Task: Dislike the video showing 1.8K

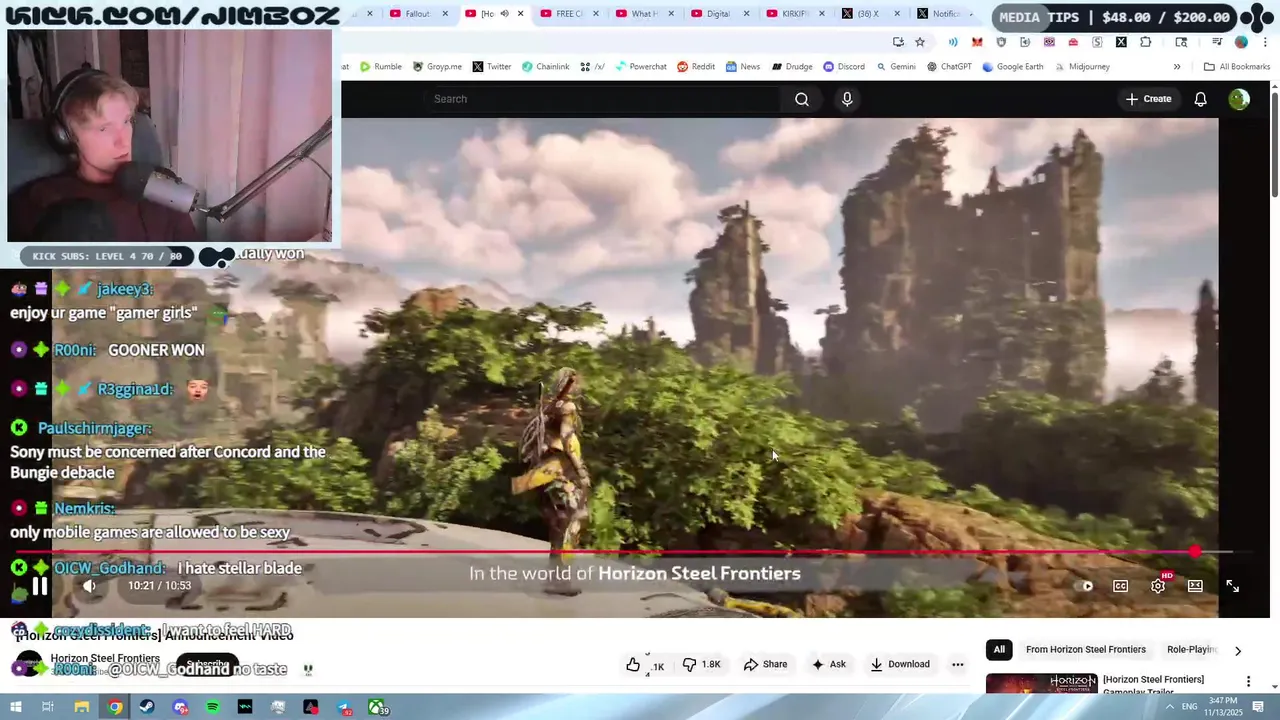Action: tap(701, 664)
